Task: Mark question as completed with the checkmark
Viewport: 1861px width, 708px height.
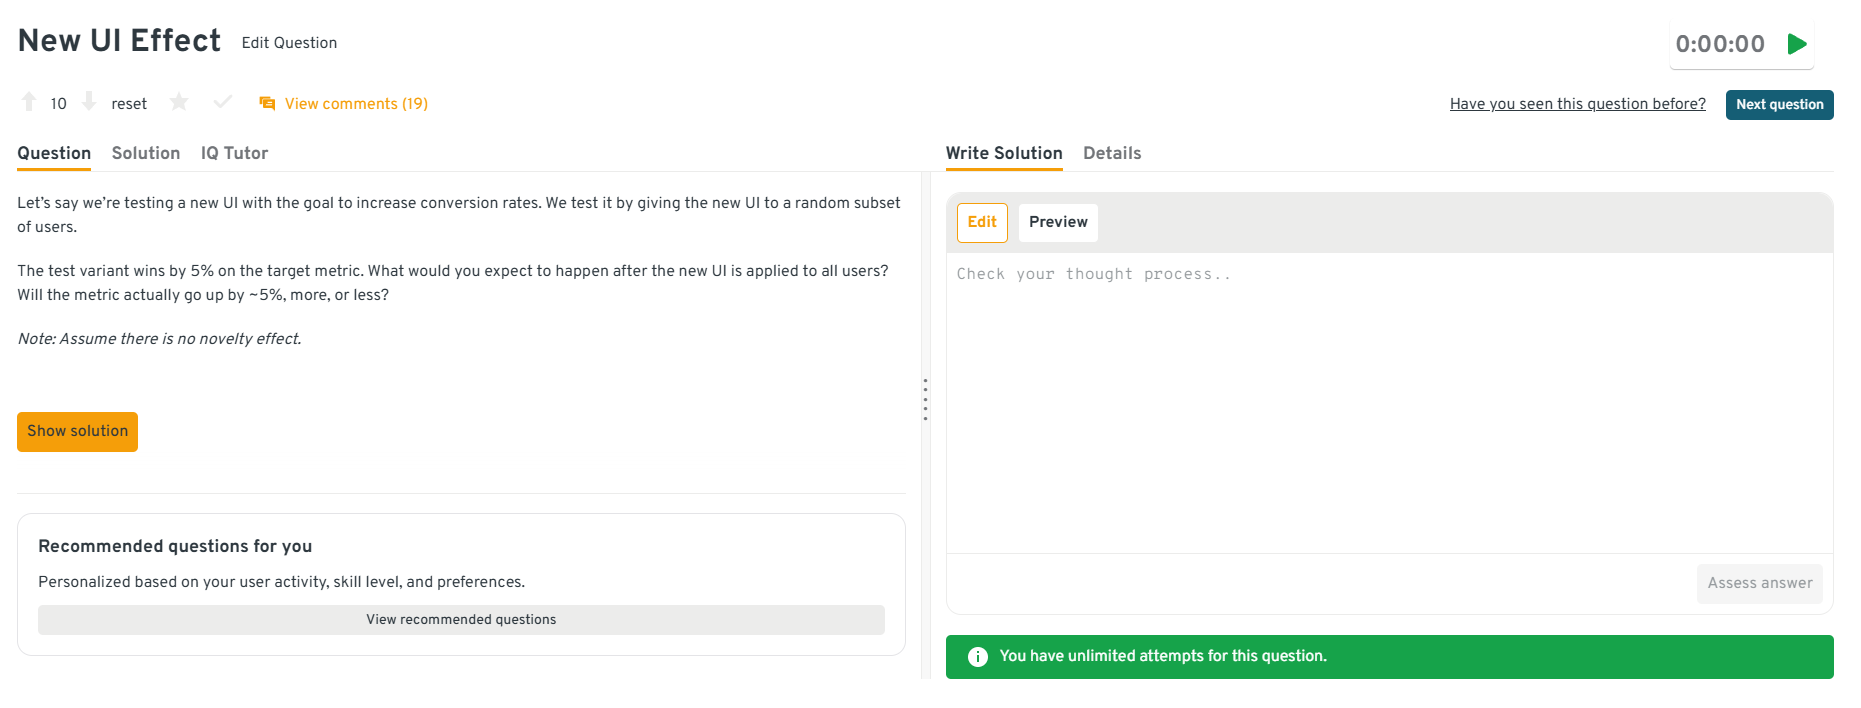Action: (x=223, y=102)
